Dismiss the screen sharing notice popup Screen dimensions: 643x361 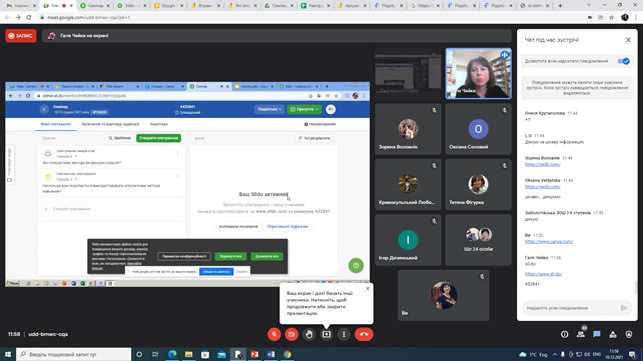(367, 288)
